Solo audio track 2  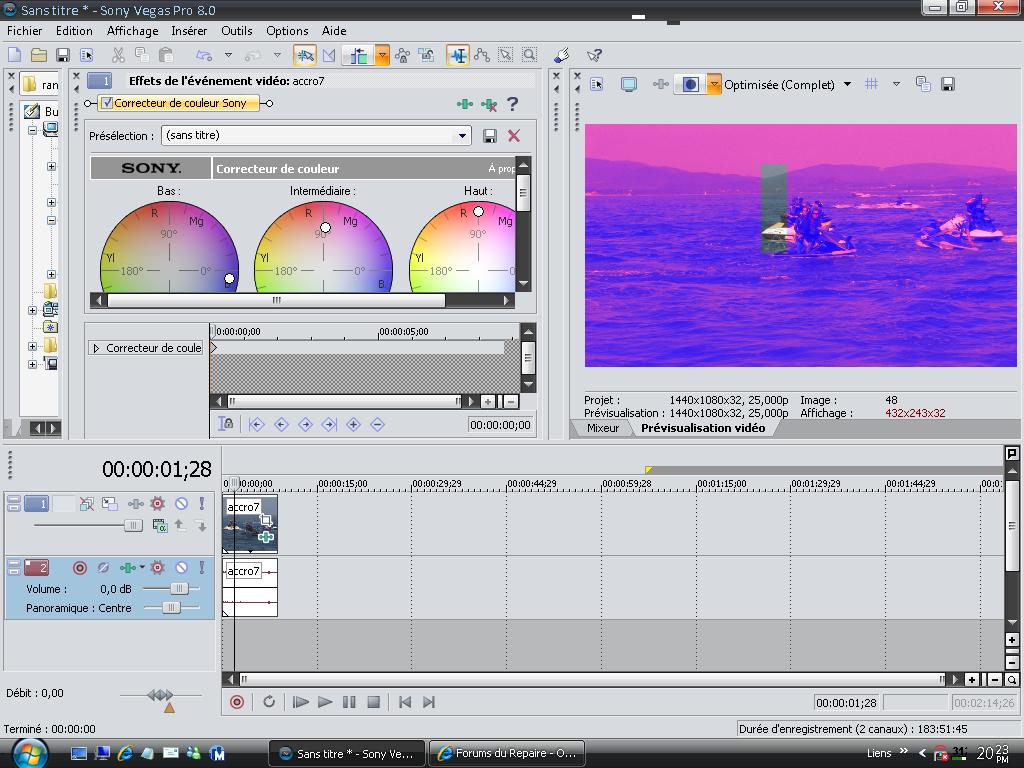click(202, 568)
